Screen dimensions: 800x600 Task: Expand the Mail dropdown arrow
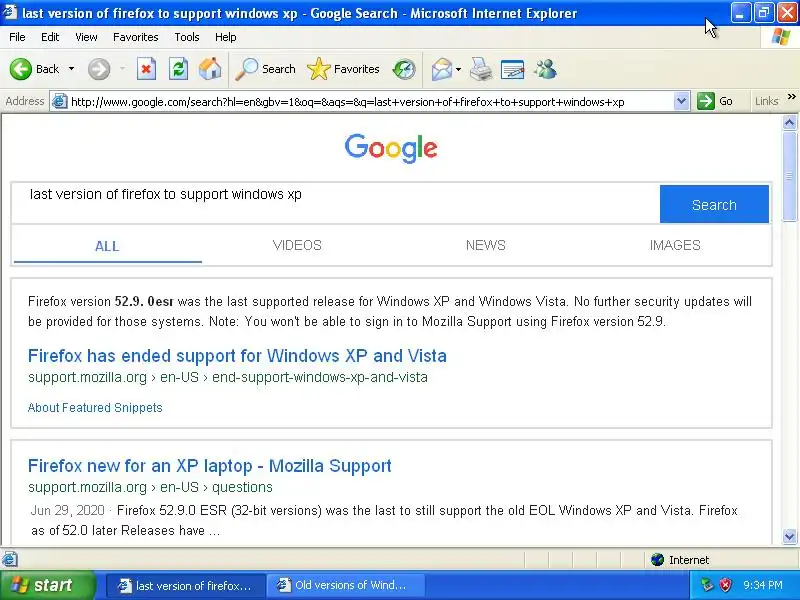click(458, 69)
